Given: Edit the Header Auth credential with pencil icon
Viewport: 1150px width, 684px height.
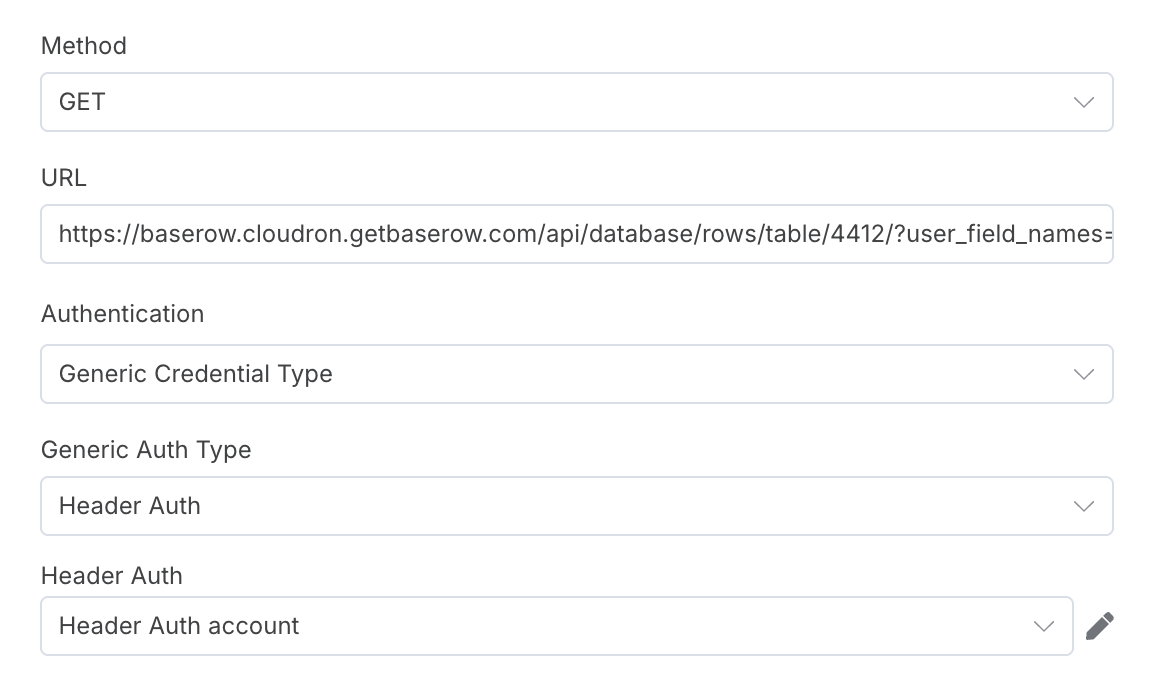Looking at the screenshot, I should (1099, 626).
